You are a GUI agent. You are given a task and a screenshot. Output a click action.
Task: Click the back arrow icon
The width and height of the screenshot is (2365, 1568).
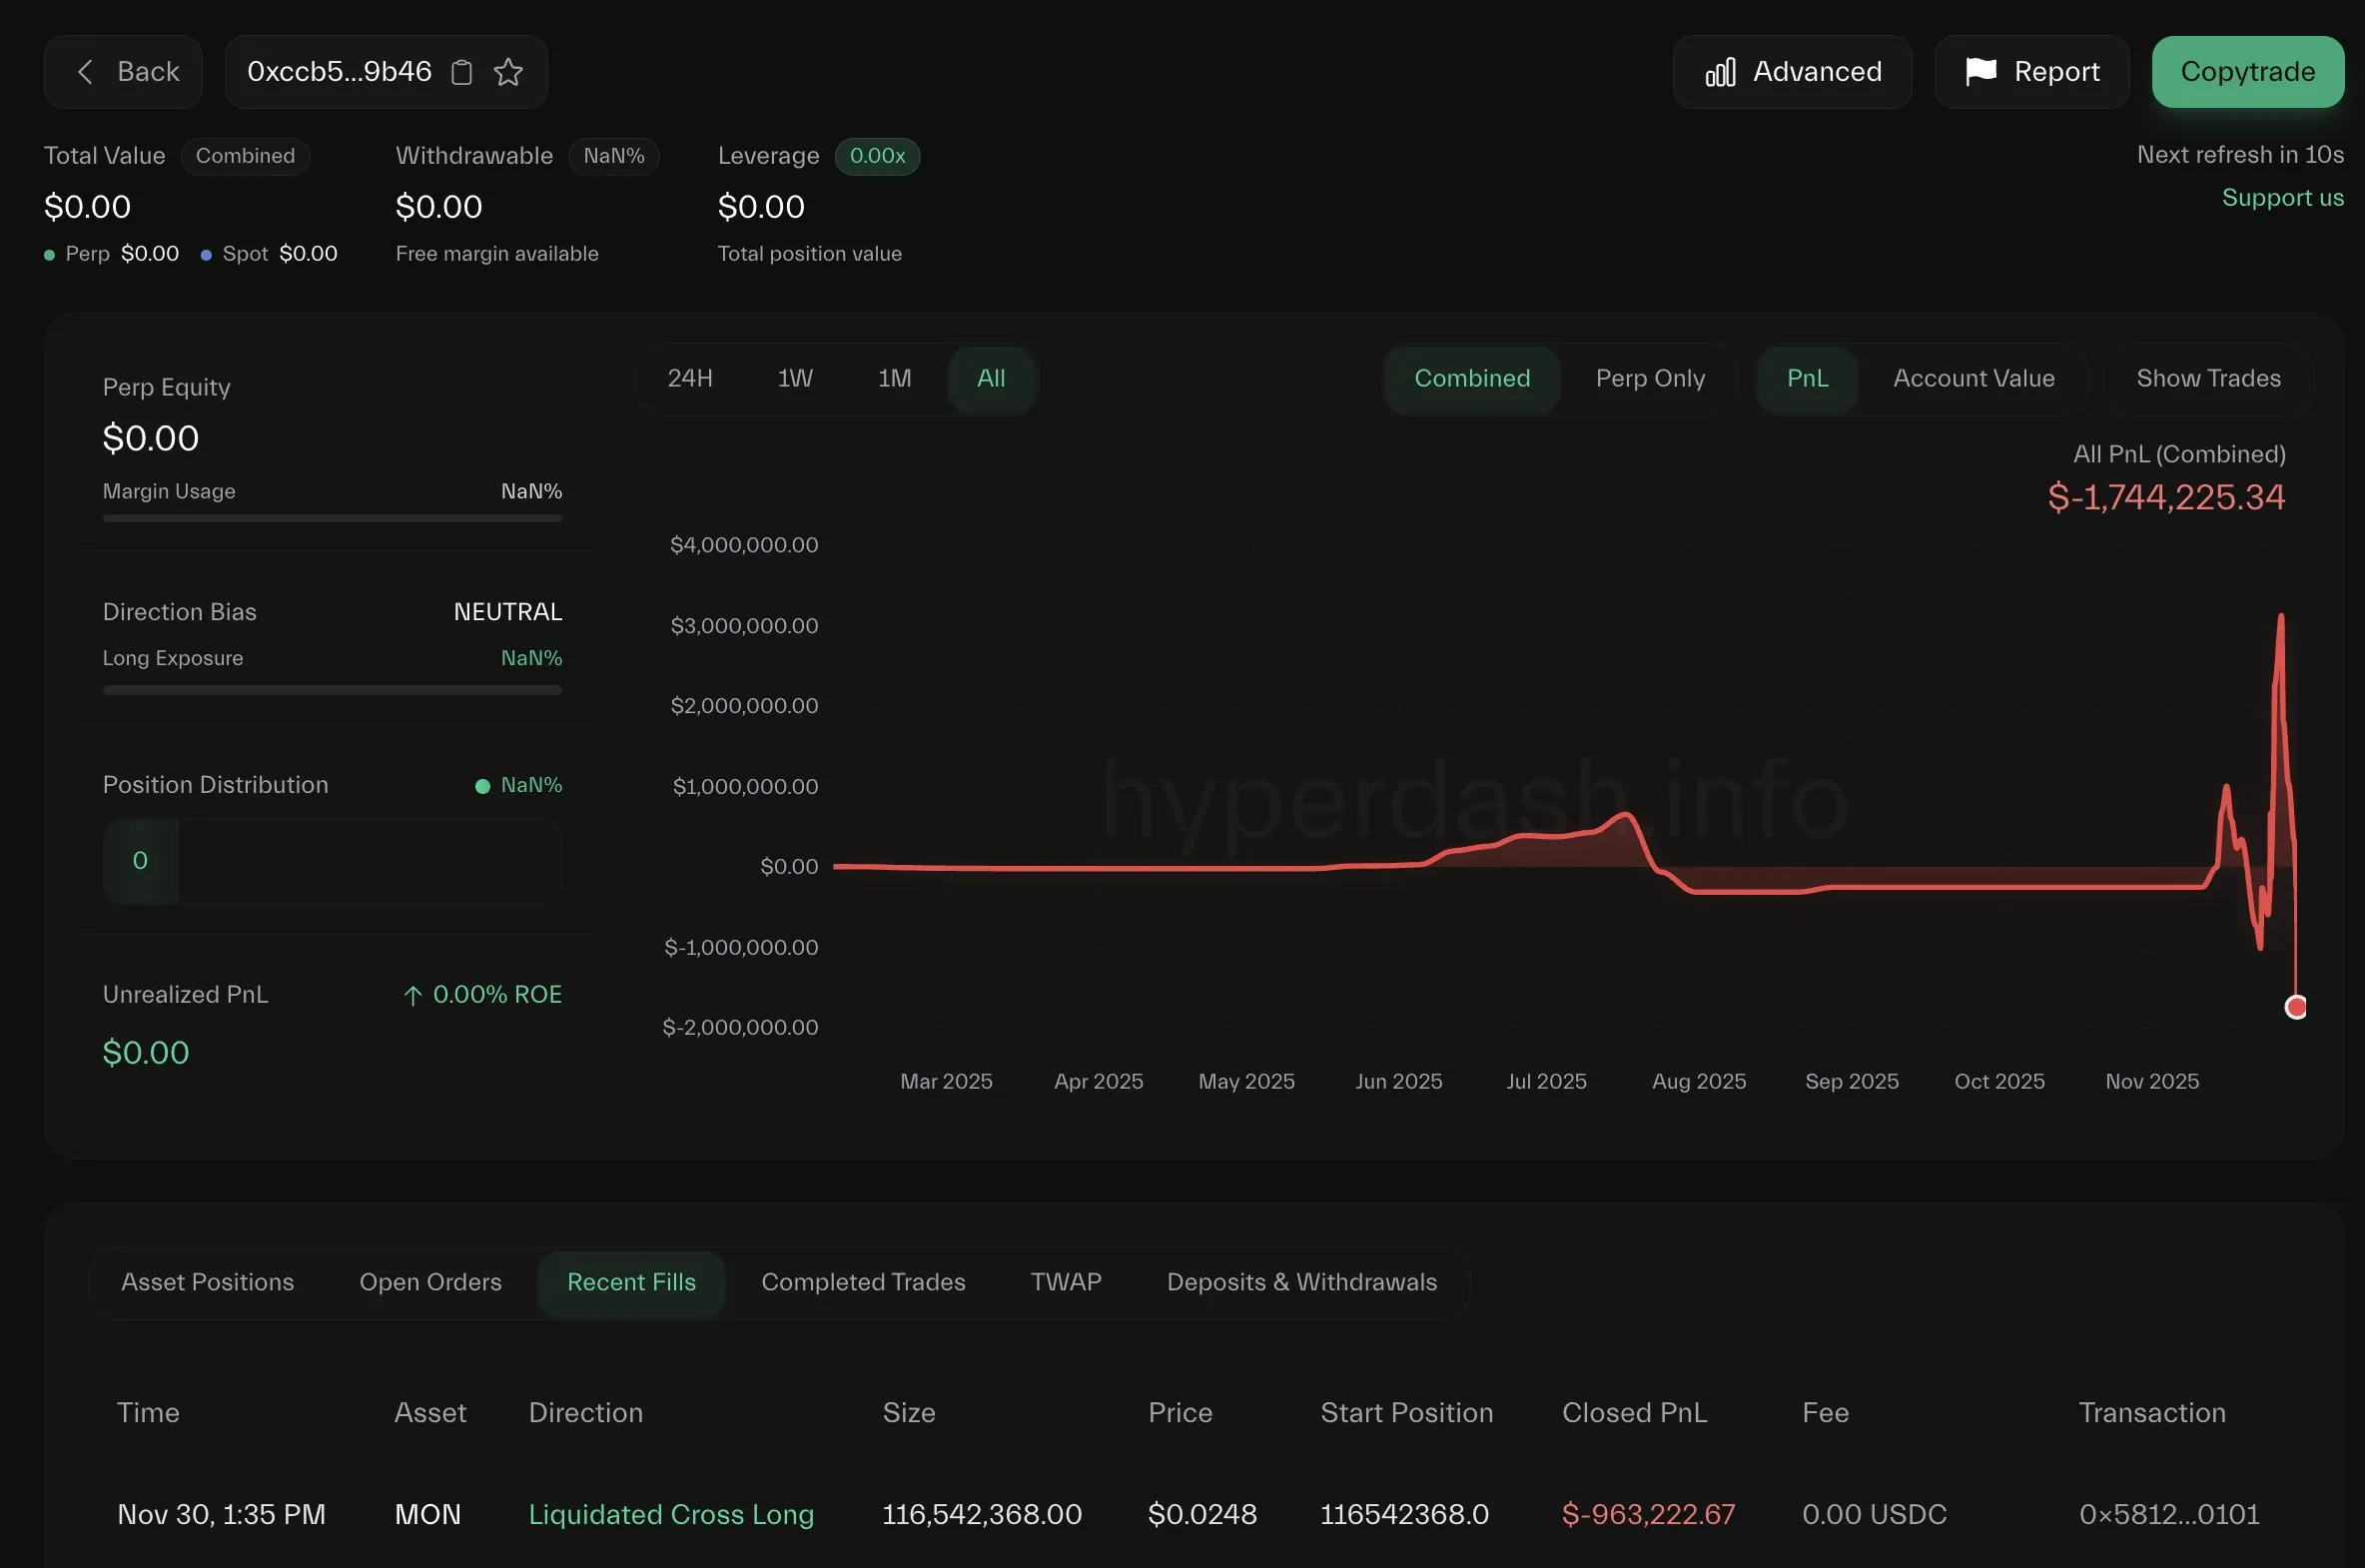click(86, 72)
